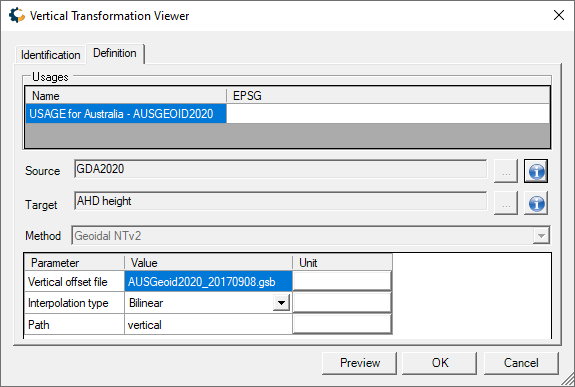
Task: Close the Vertical Transformation Viewer dialog
Action: 558,15
